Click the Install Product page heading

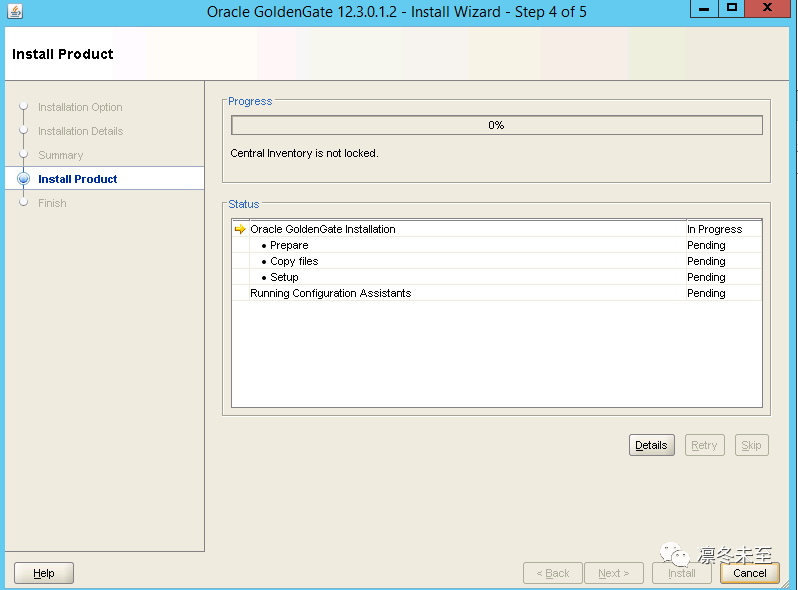pos(63,54)
